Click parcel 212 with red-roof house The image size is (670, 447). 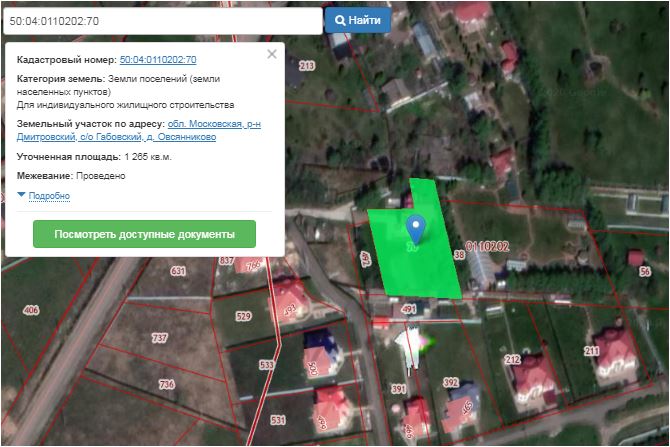[x=513, y=359]
